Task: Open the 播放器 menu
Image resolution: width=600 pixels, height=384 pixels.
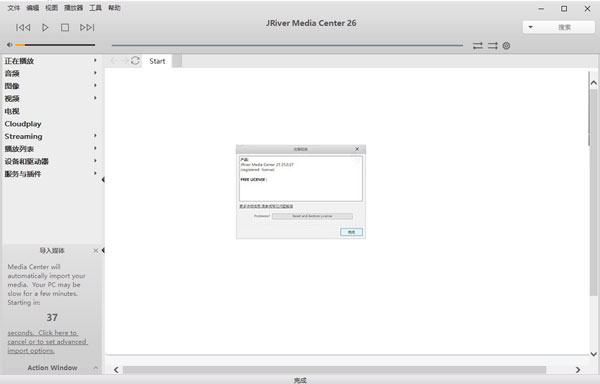Action: pos(73,8)
